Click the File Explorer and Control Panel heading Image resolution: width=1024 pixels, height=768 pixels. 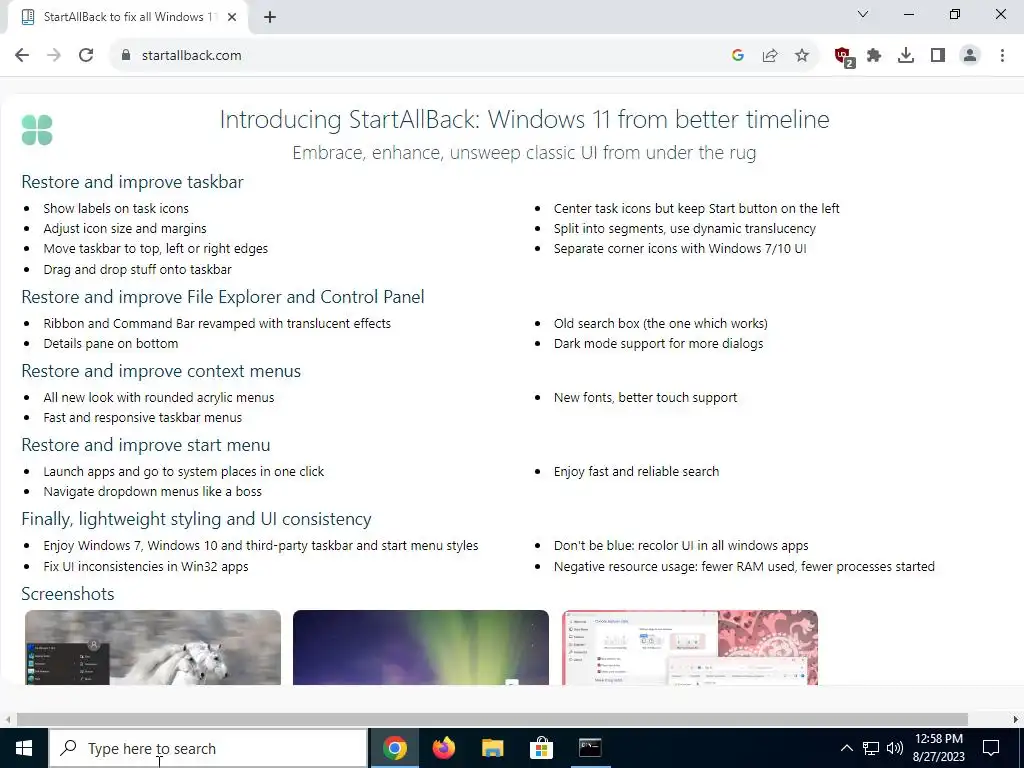(x=223, y=296)
